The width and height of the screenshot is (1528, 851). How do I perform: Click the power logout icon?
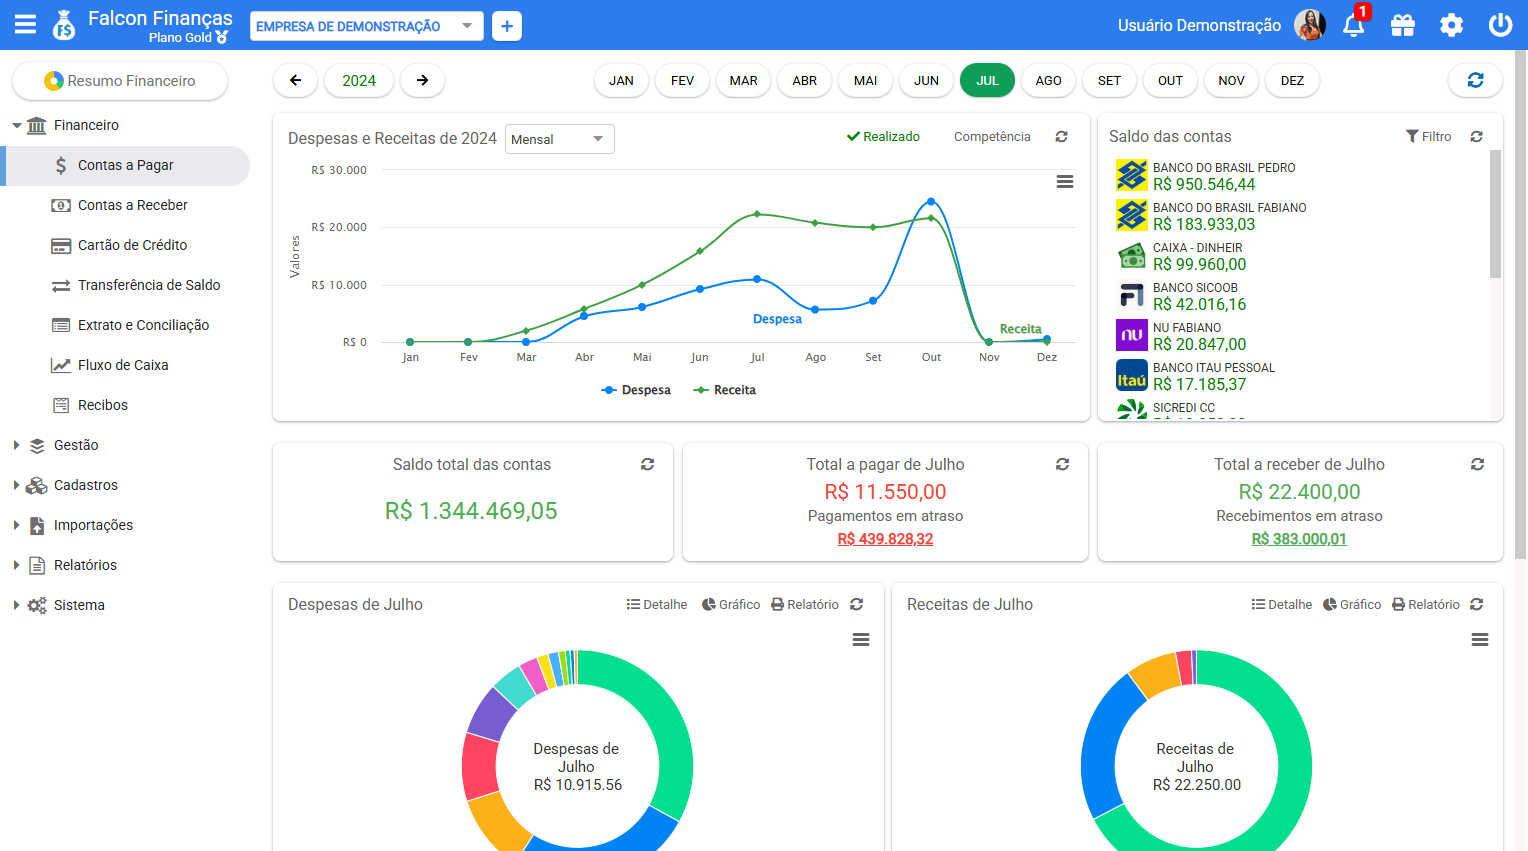tap(1500, 25)
